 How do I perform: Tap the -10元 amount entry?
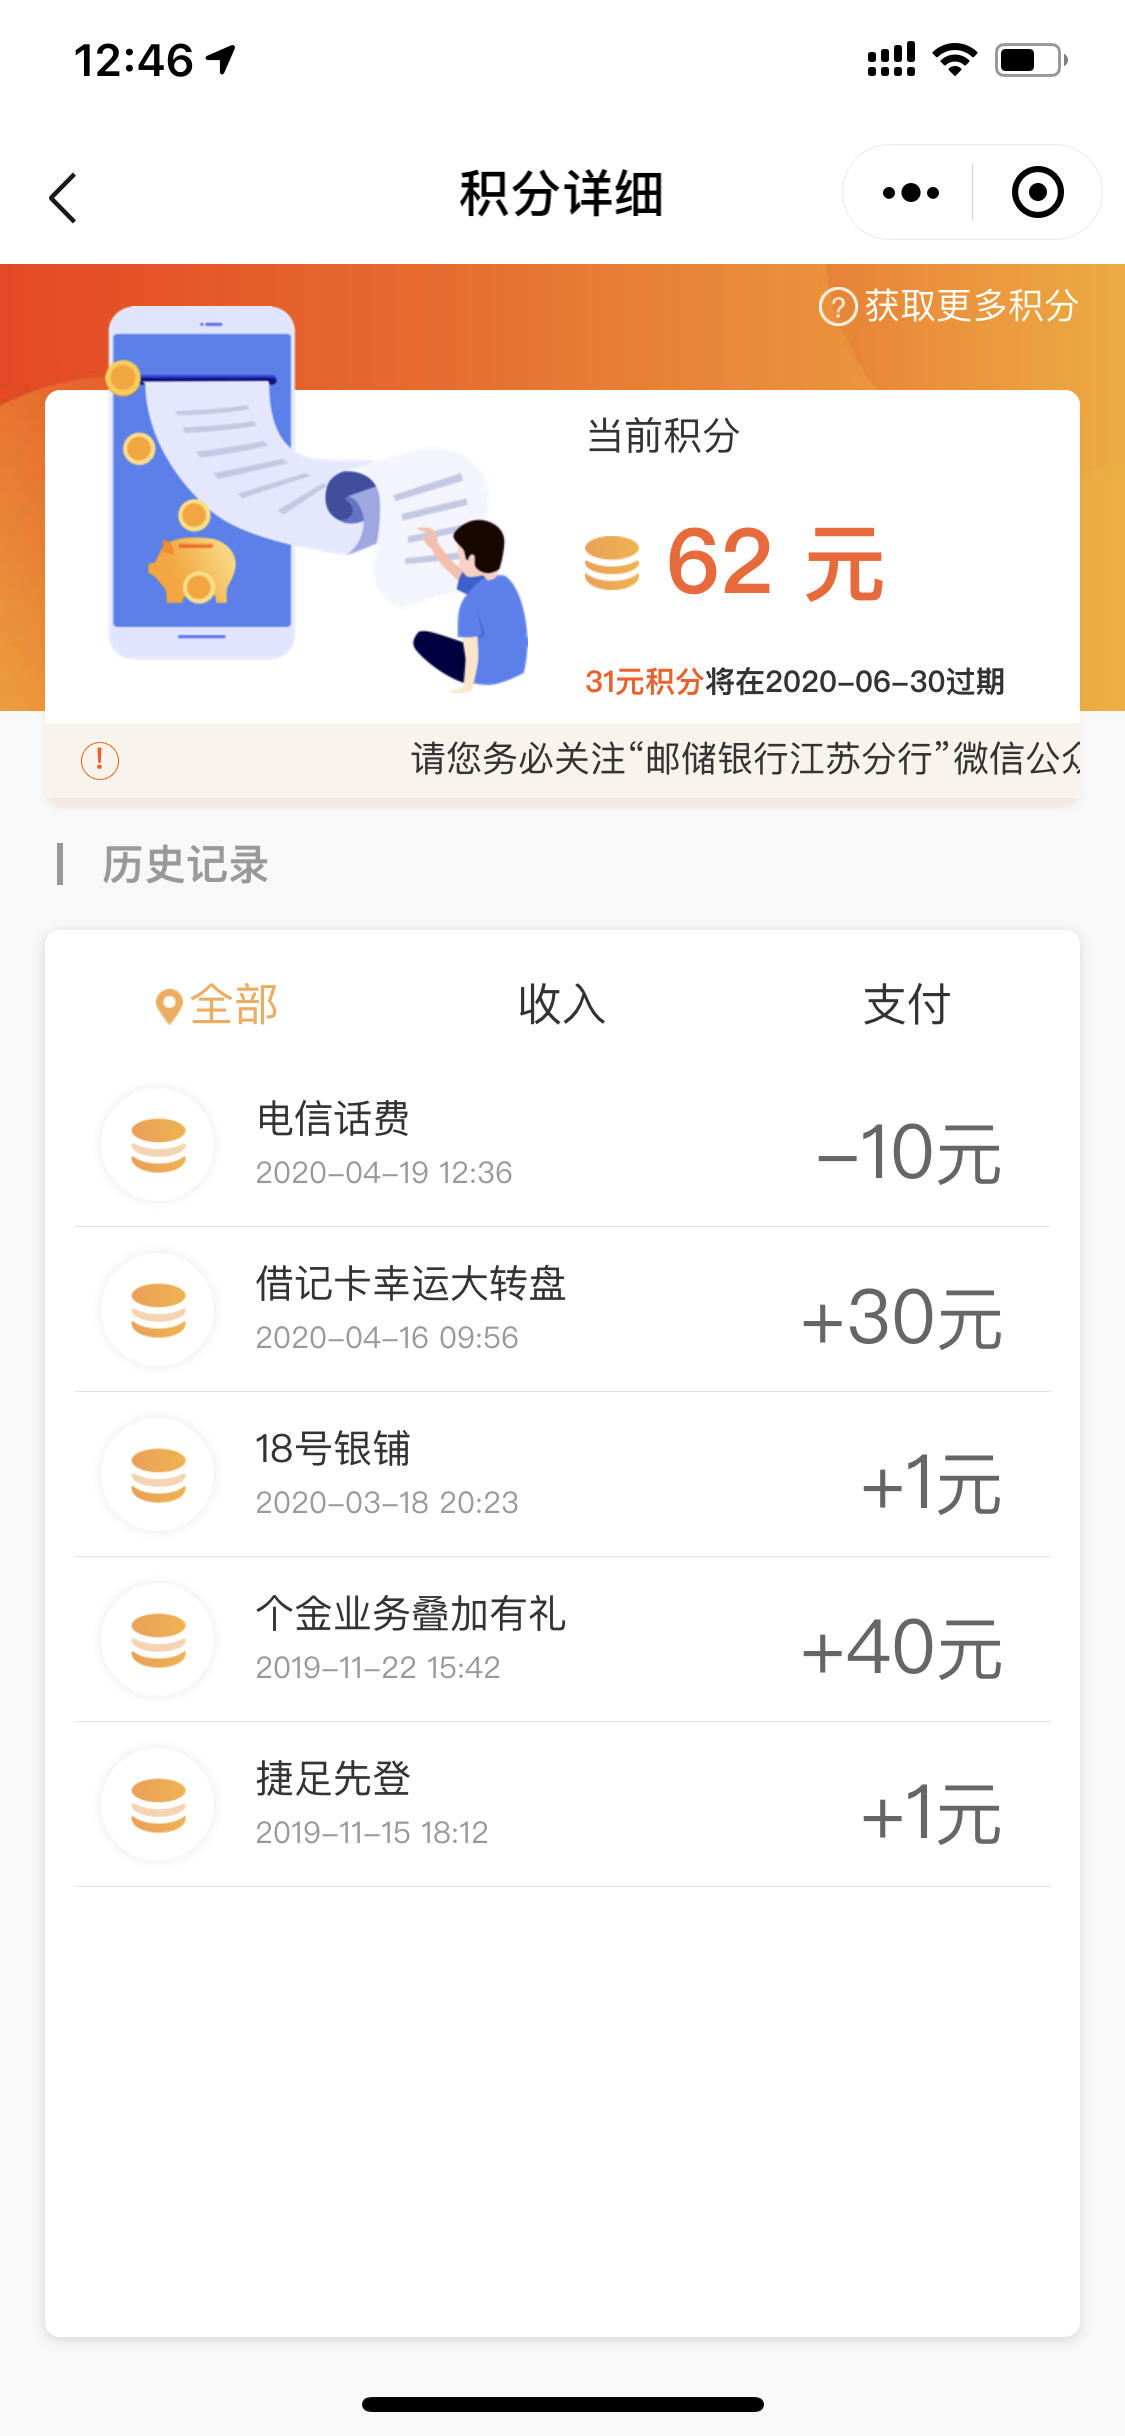909,1153
